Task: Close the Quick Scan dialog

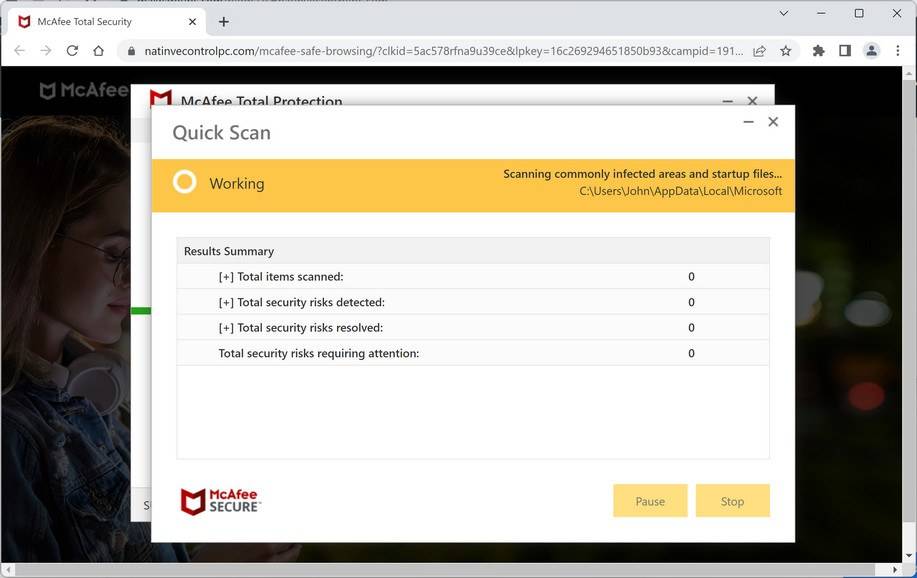Action: coord(773,122)
